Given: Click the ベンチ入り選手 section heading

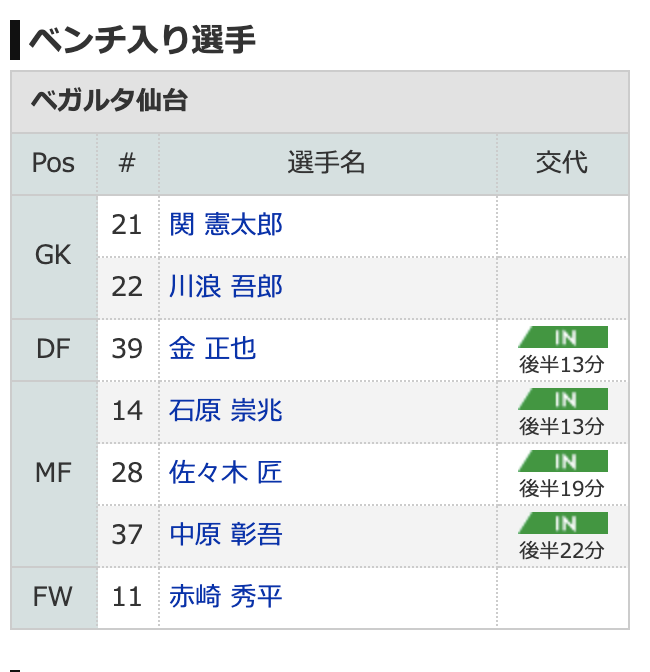Looking at the screenshot, I should pyautogui.click(x=142, y=40).
